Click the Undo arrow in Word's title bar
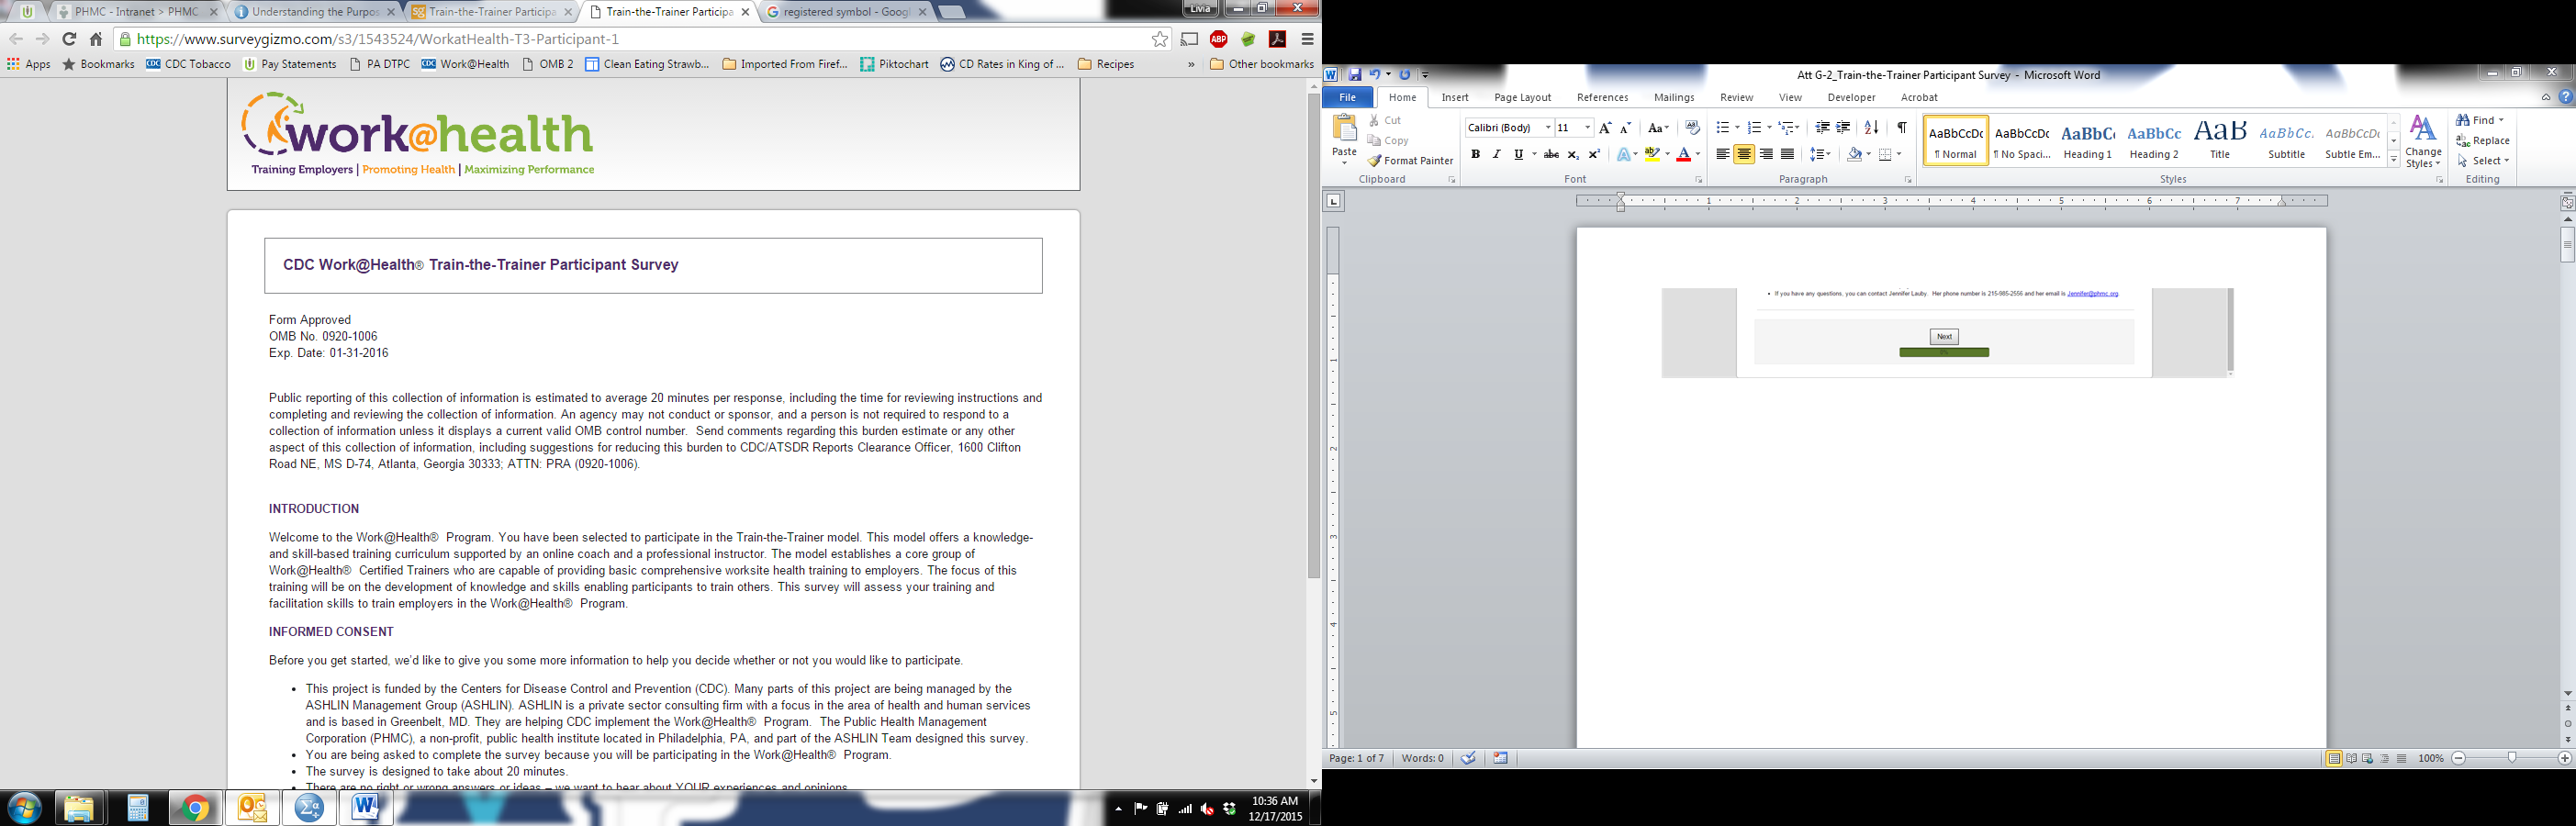 coord(1375,74)
